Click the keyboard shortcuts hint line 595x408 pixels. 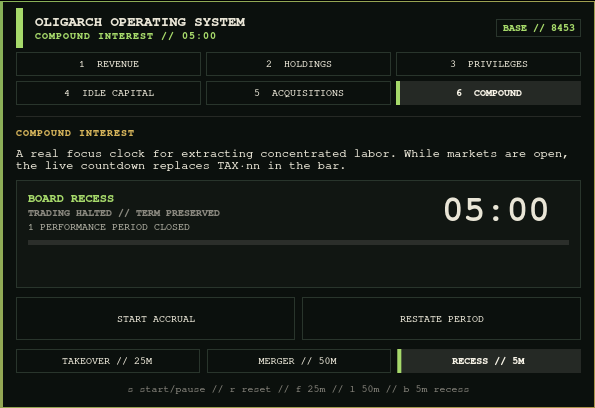click(298, 389)
